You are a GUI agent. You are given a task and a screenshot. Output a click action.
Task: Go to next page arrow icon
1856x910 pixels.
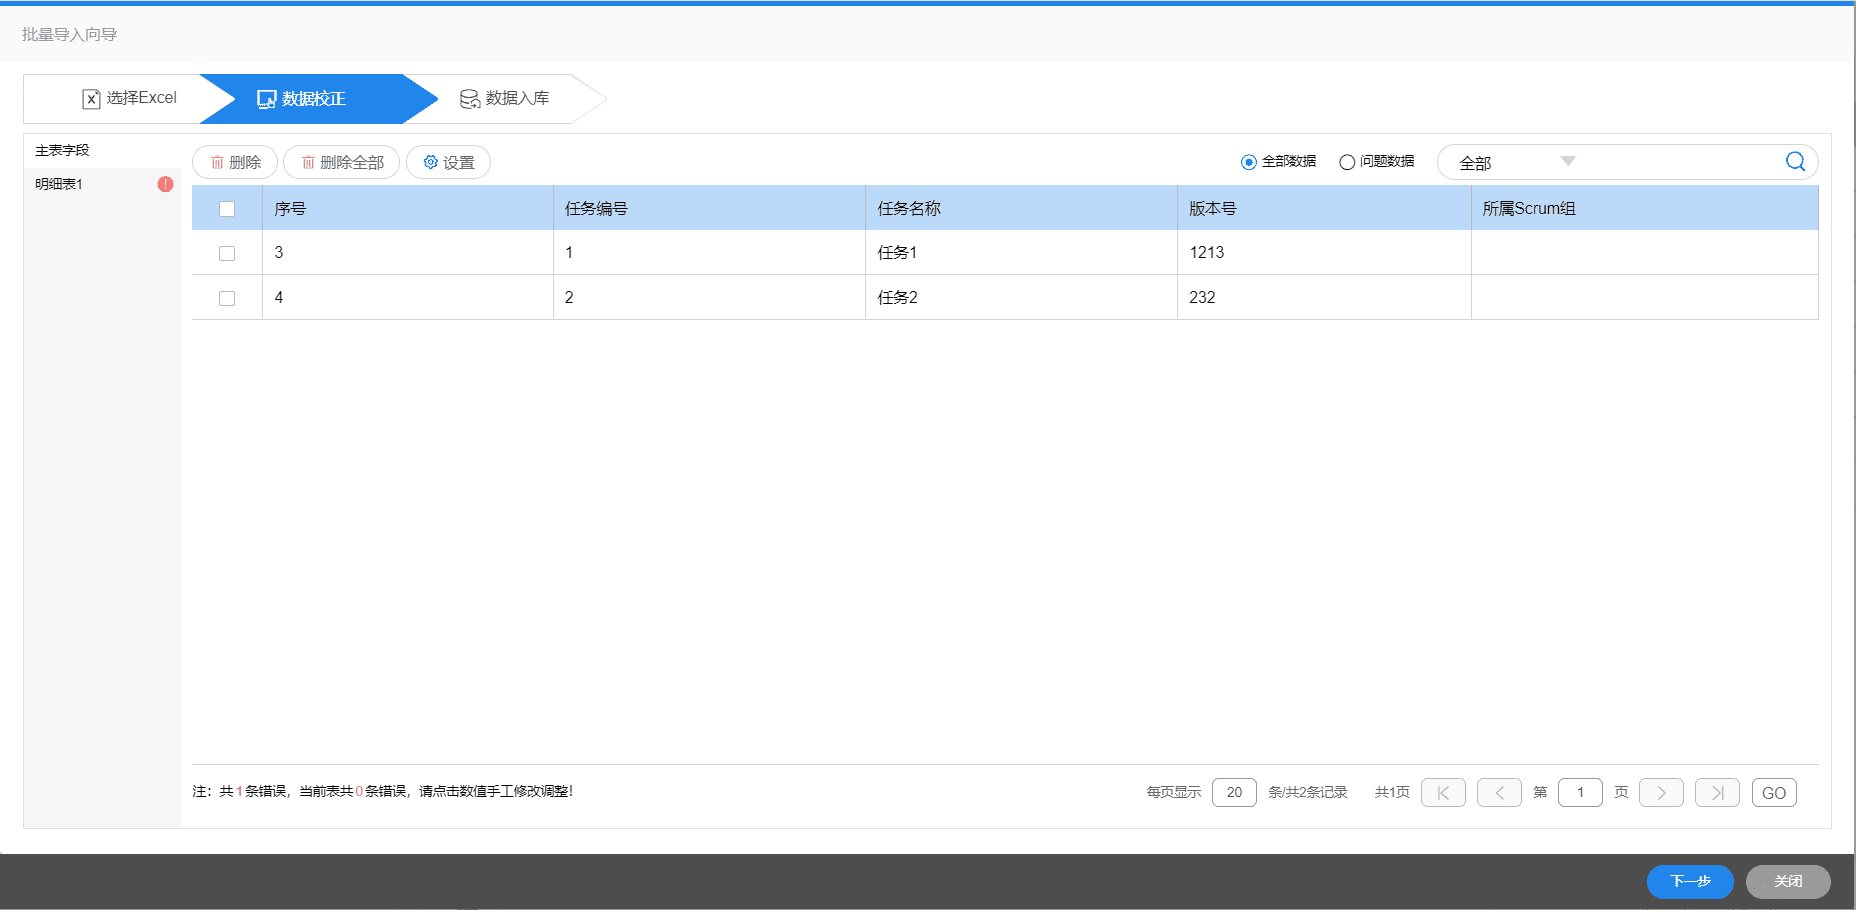point(1661,793)
